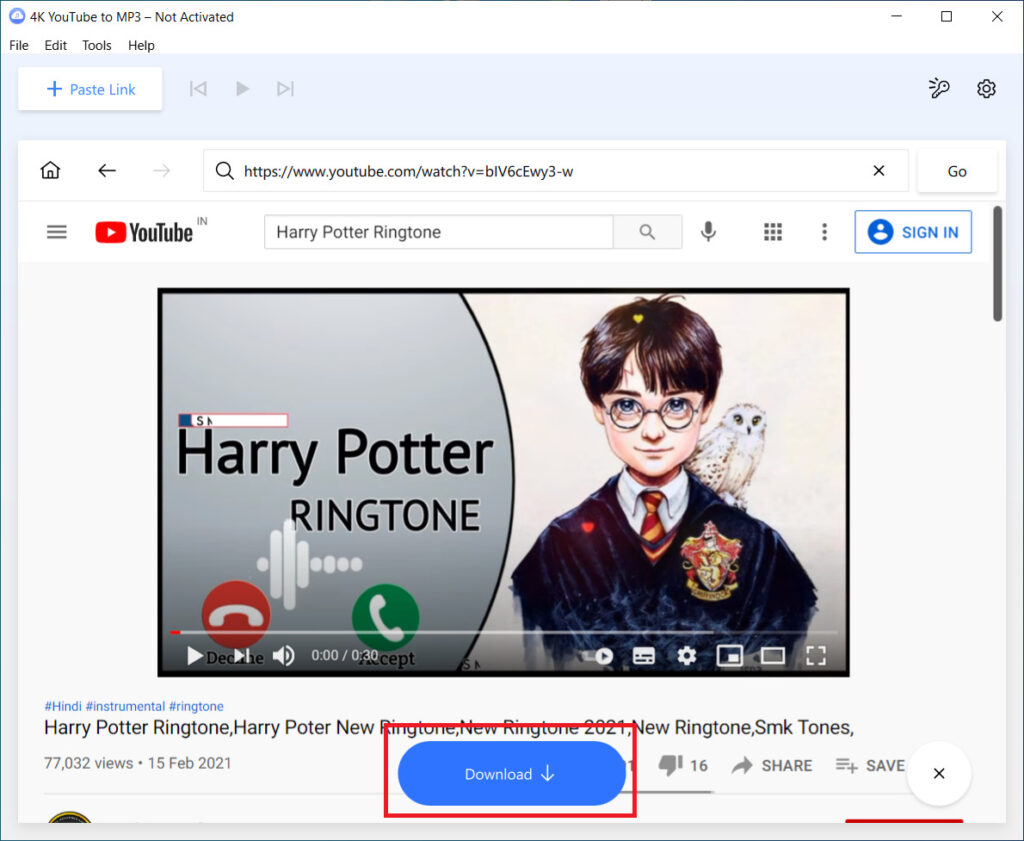The height and width of the screenshot is (841, 1024).
Task: Click the '77,032 views' text
Action: point(88,763)
